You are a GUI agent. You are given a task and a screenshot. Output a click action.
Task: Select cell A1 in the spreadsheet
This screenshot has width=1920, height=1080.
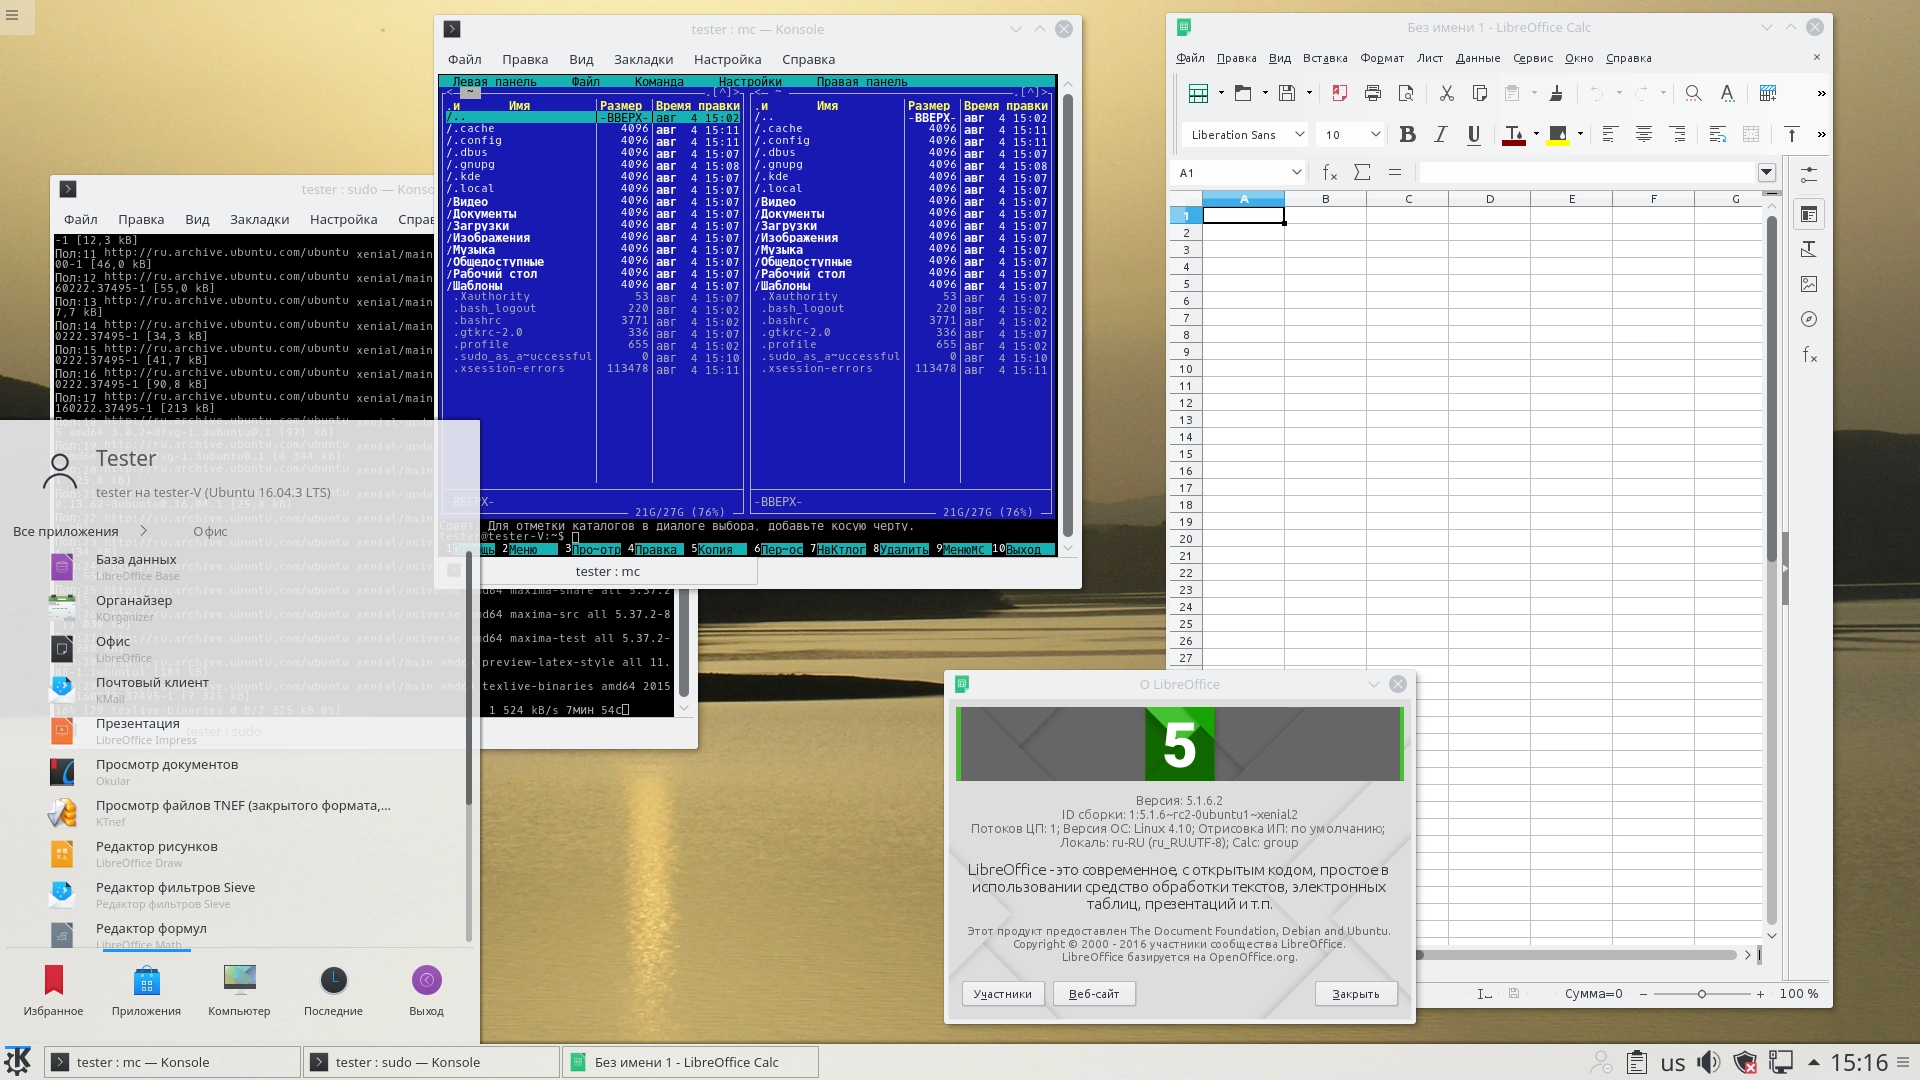[1243, 216]
